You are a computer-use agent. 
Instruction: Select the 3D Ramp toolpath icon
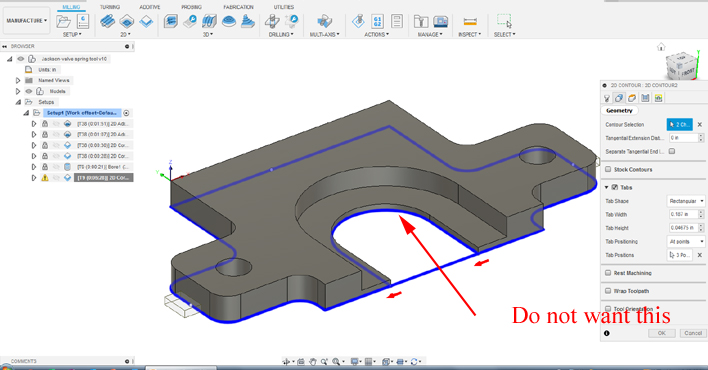click(x=248, y=21)
